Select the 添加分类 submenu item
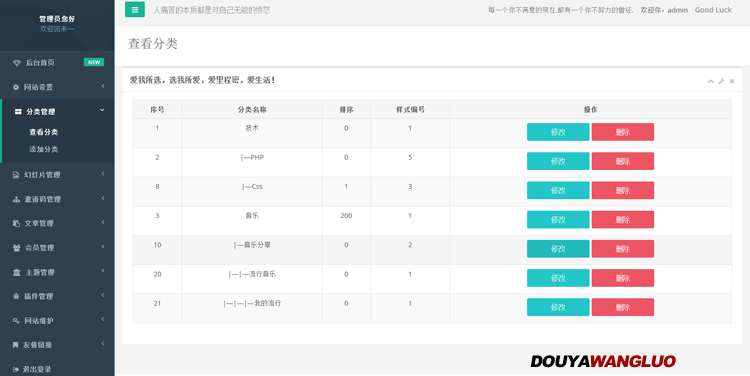The height and width of the screenshot is (376, 750). [44, 149]
